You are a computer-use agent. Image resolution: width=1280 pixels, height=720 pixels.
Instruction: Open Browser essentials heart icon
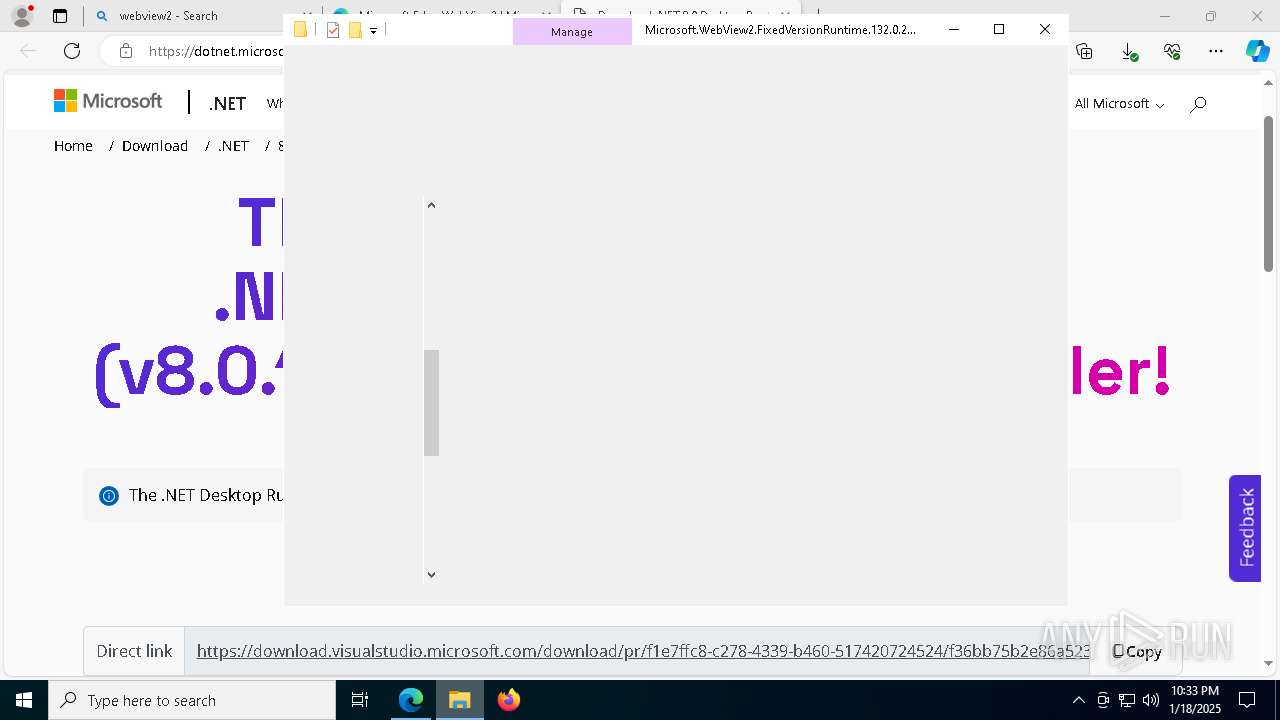(1172, 51)
